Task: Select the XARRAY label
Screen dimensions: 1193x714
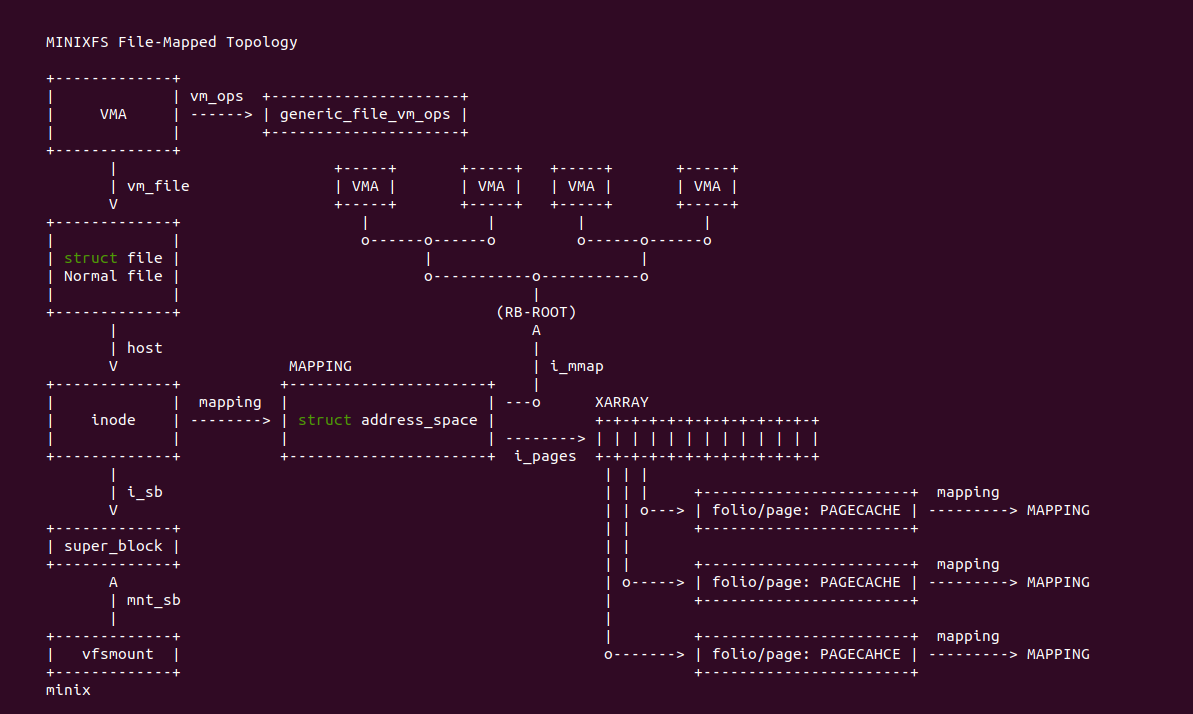Action: click(x=622, y=402)
